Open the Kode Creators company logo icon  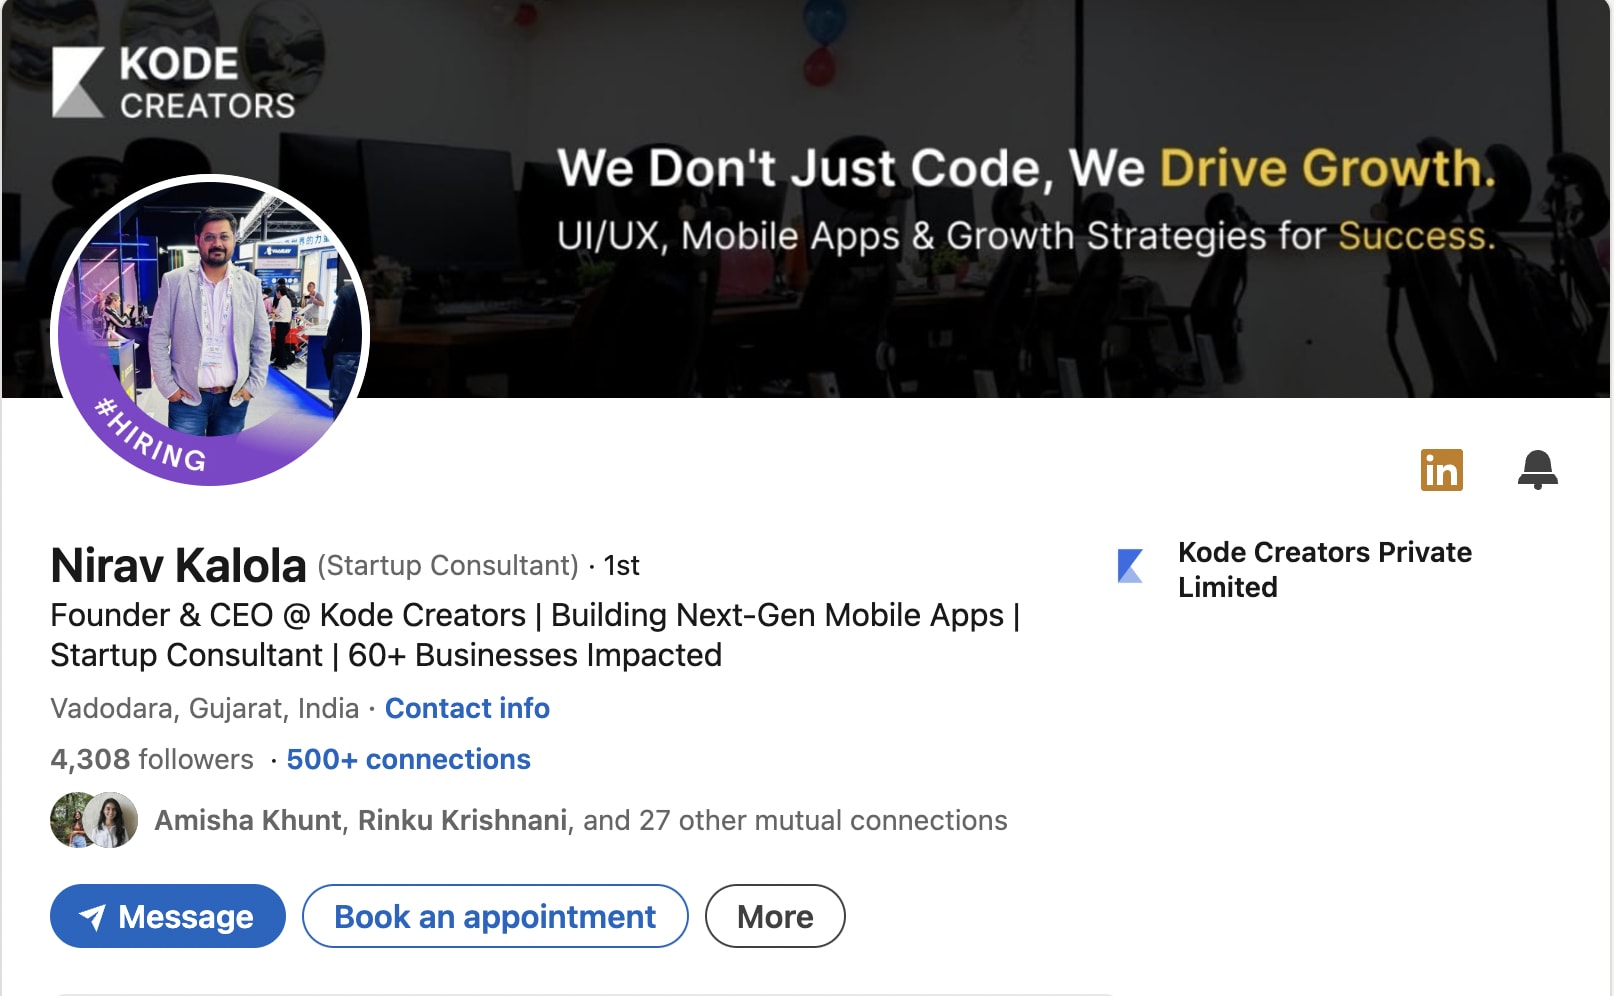point(1130,566)
